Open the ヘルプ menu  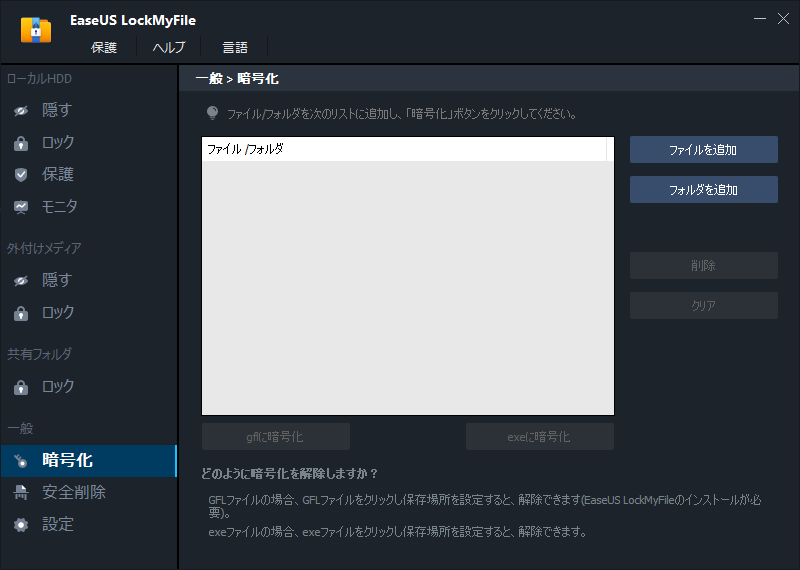[x=169, y=47]
